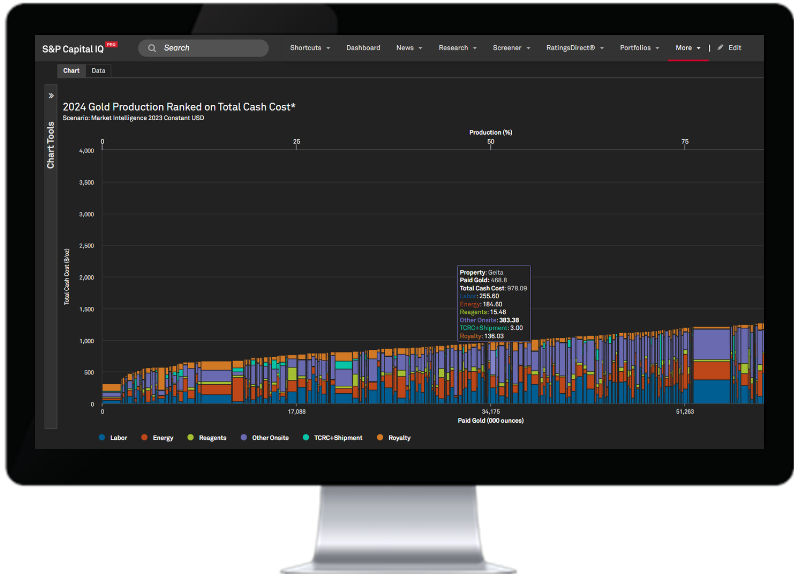
Task: Click the '4,000' y-axis label
Action: [87, 151]
